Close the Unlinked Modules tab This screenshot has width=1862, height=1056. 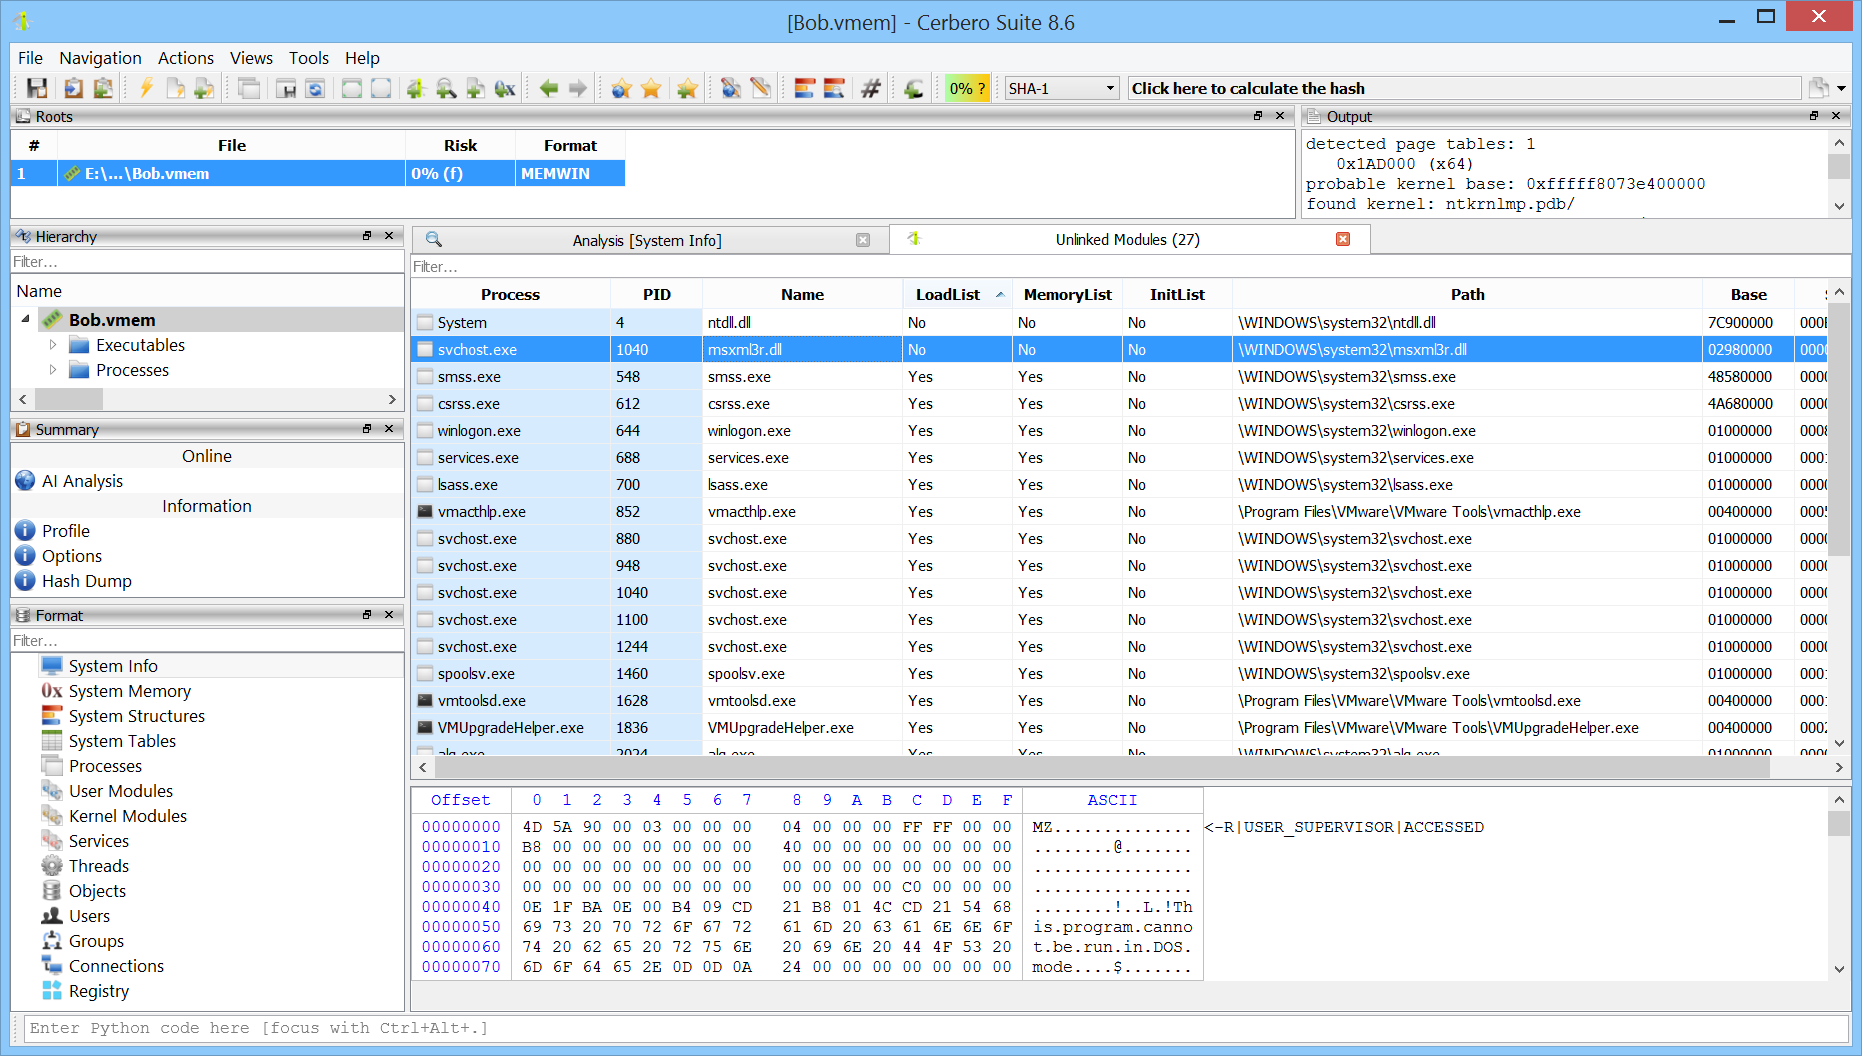1343,239
